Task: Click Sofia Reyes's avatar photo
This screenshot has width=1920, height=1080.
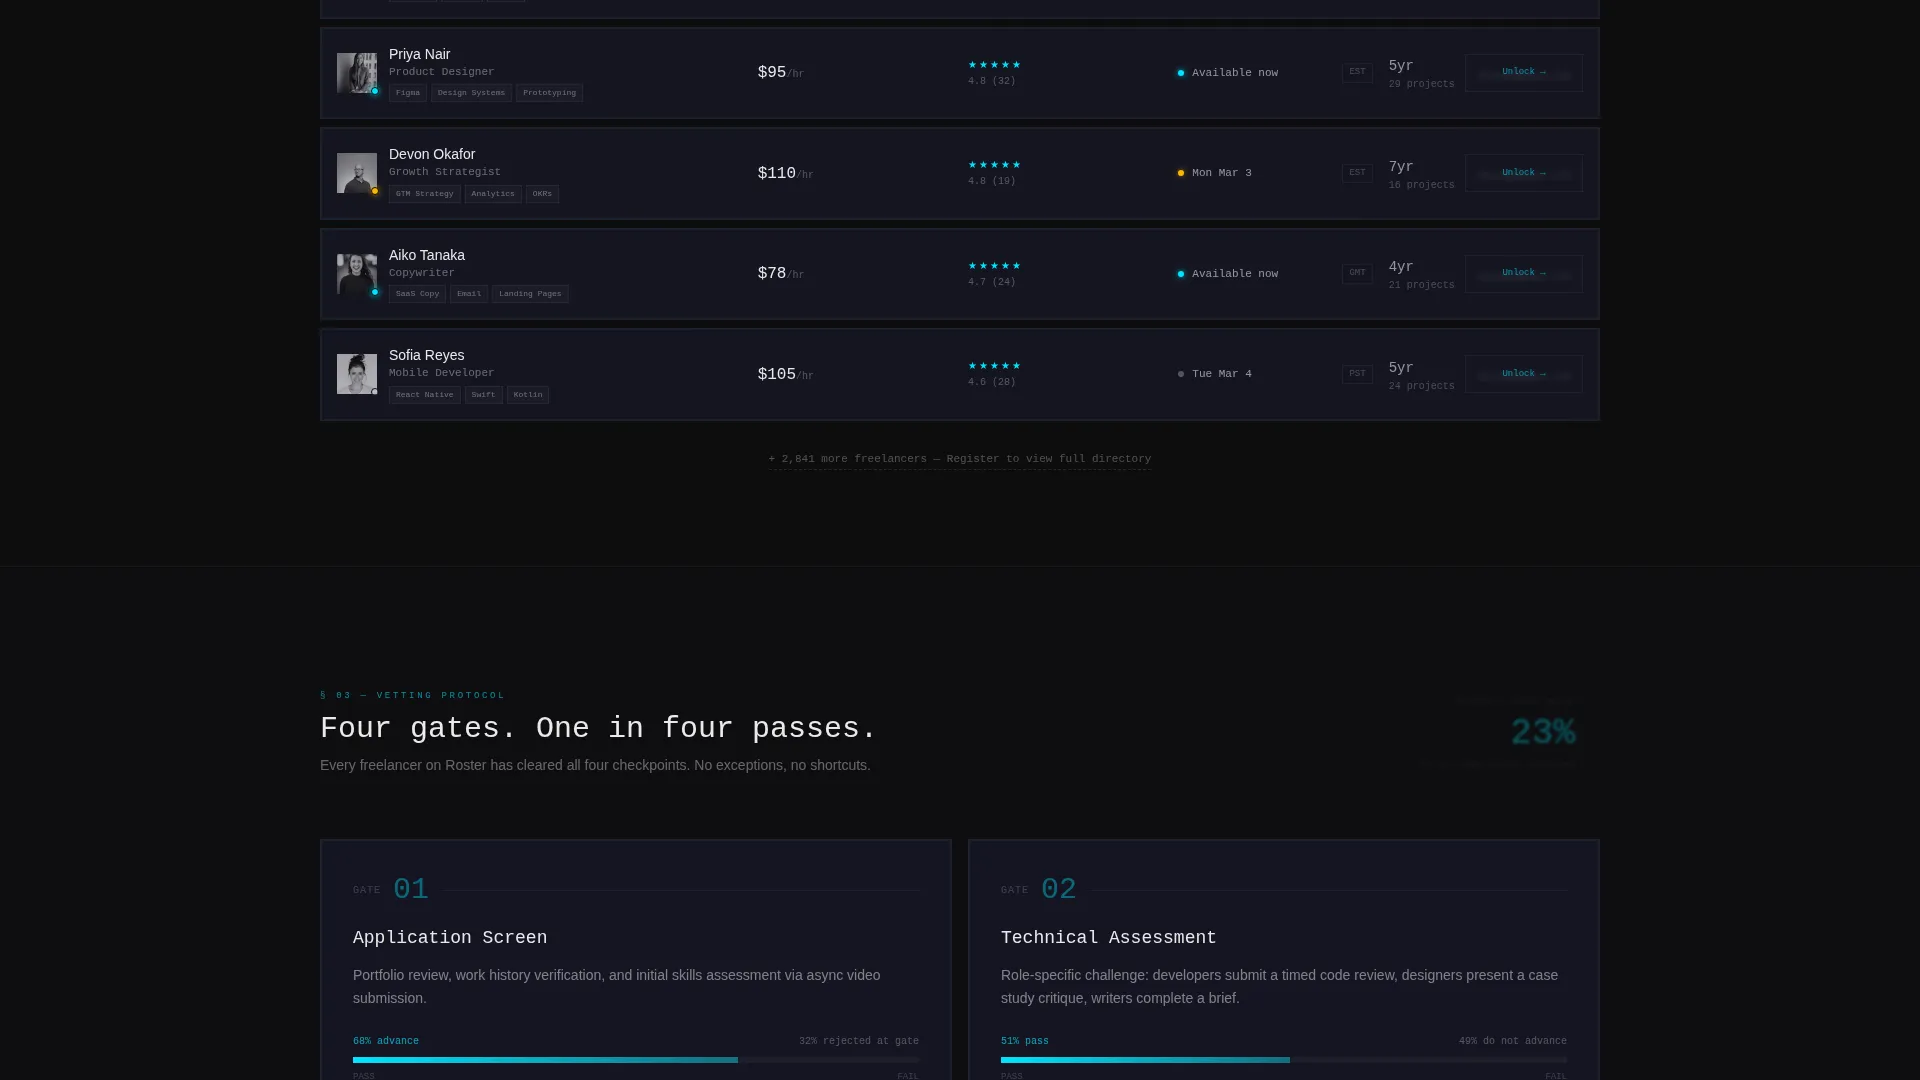Action: (357, 374)
